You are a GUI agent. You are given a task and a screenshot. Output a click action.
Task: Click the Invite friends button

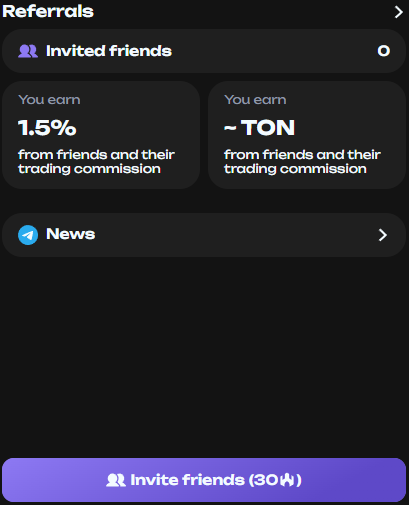(204, 480)
